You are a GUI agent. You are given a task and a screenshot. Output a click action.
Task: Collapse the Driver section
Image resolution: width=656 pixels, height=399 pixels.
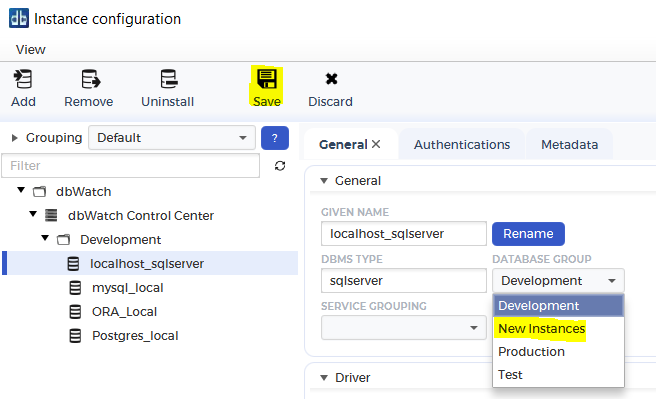[324, 378]
